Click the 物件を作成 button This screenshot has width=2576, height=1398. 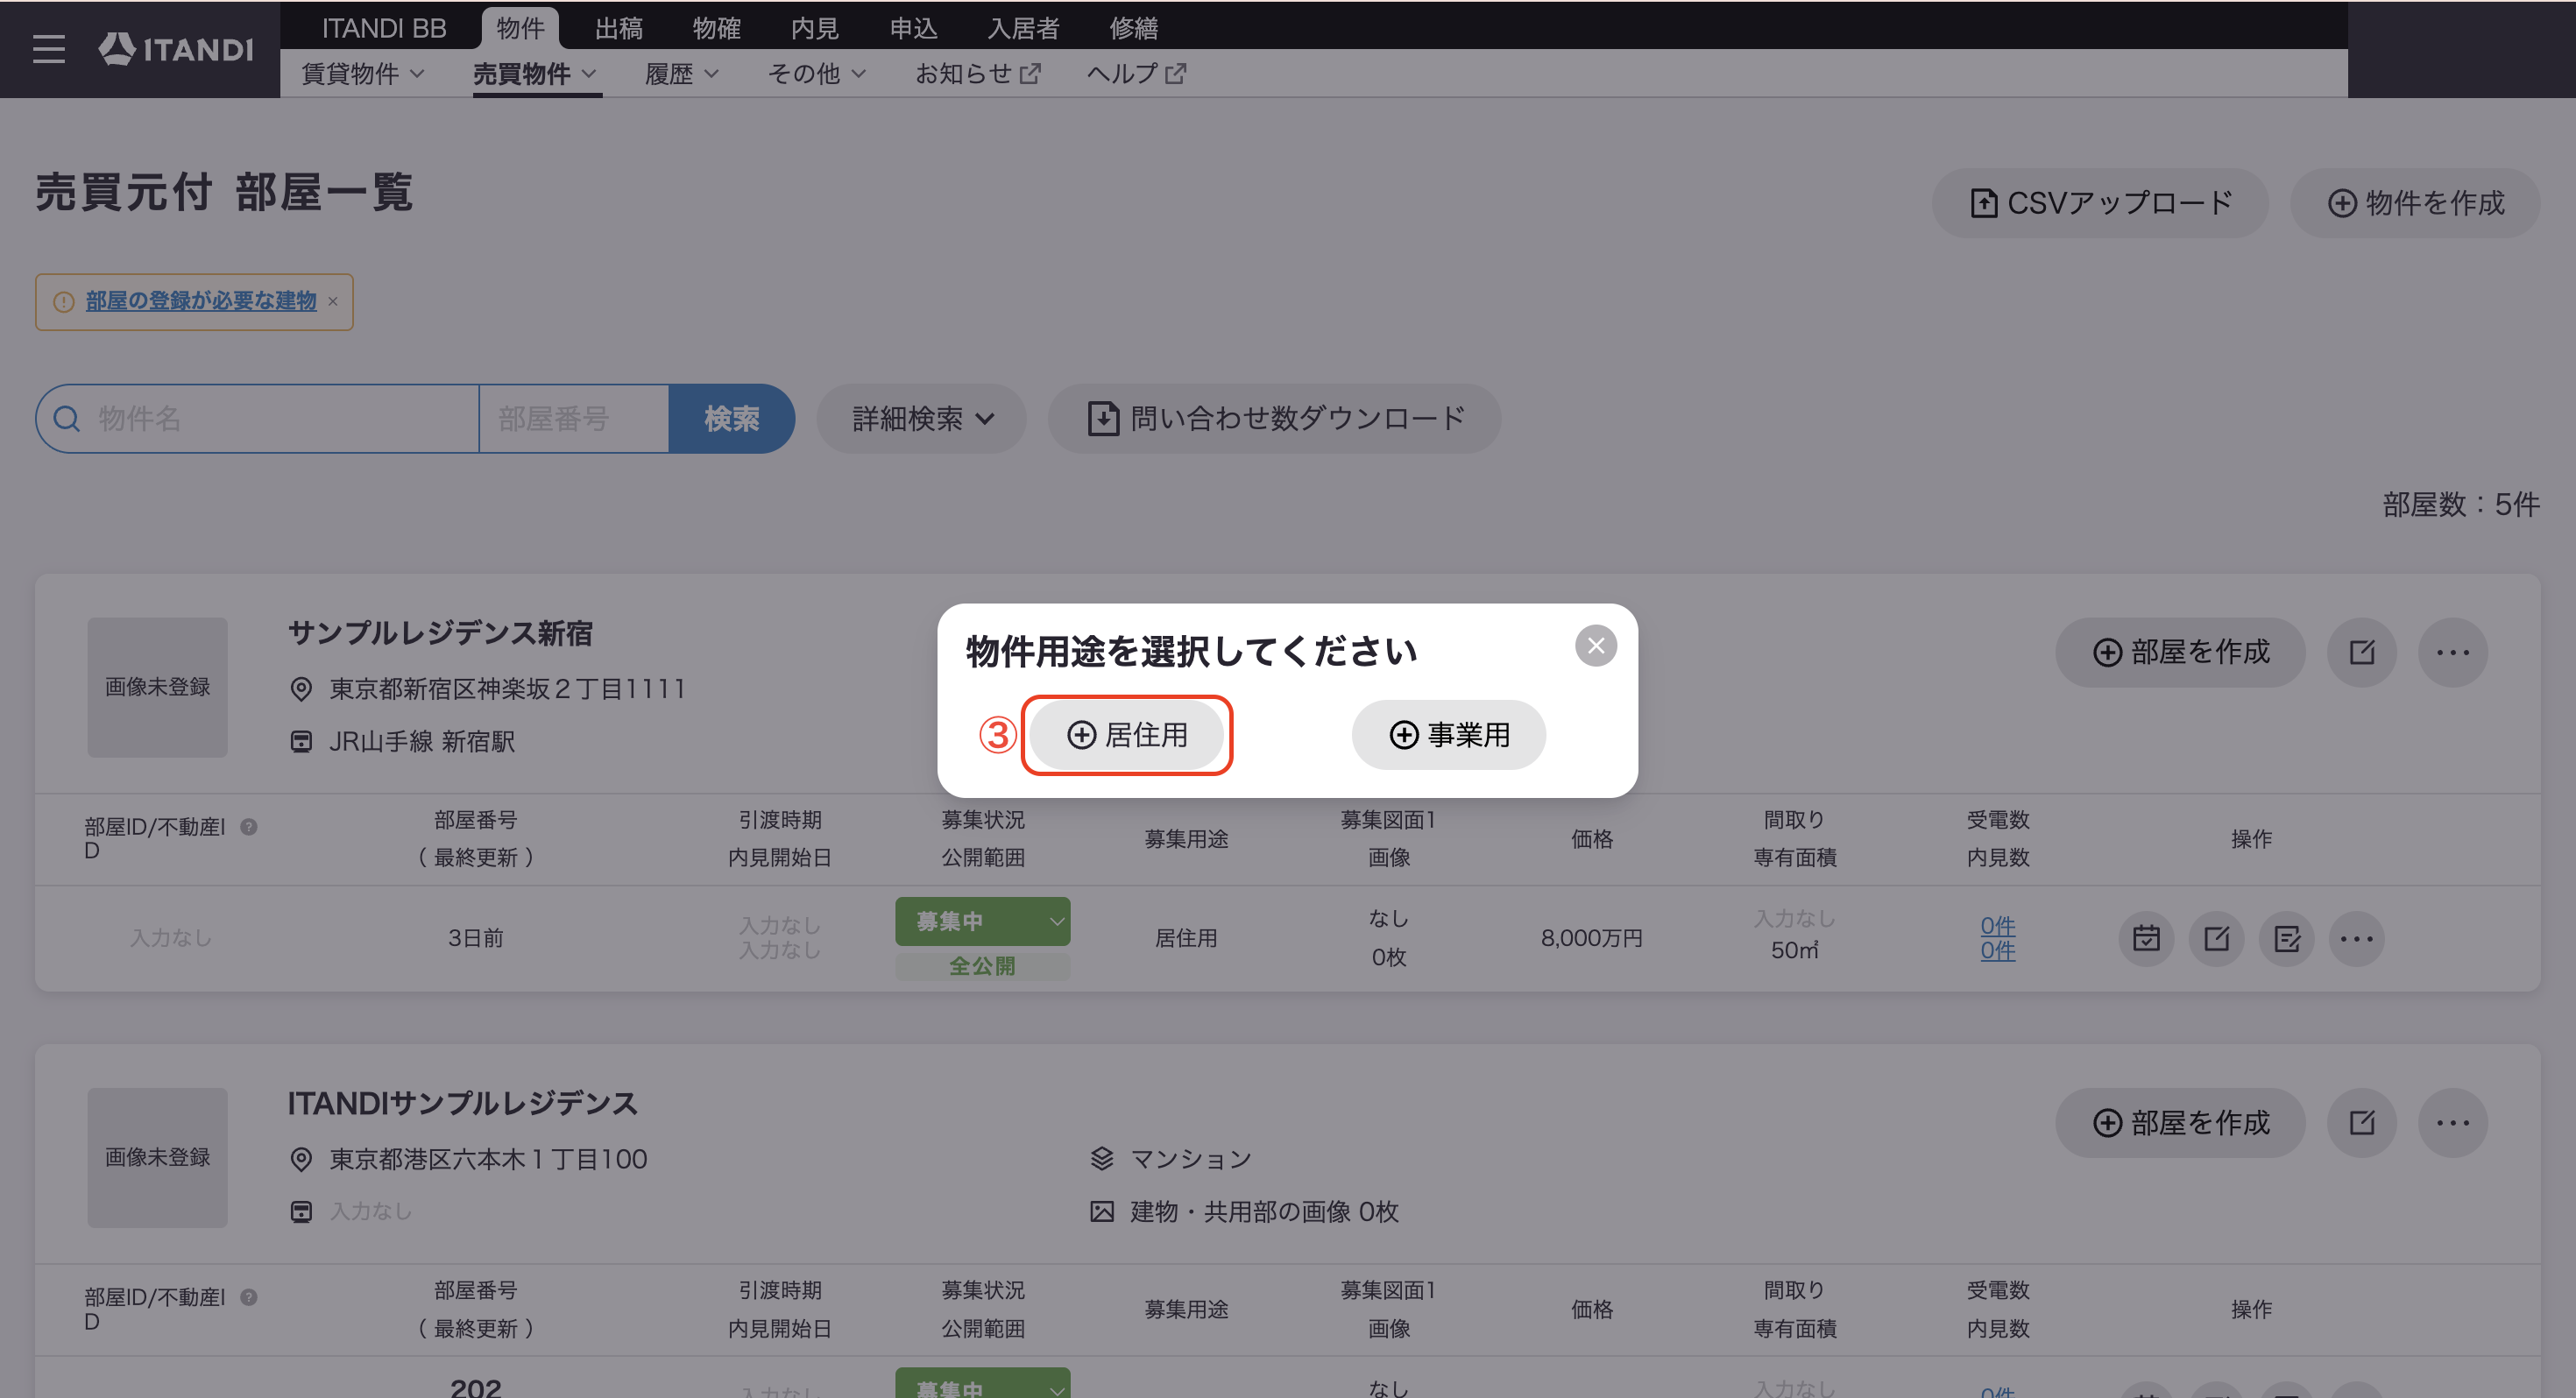click(2415, 203)
